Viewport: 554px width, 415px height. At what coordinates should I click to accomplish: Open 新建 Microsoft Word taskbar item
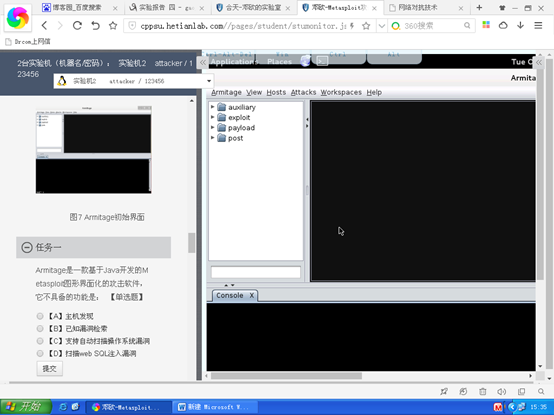coord(216,407)
